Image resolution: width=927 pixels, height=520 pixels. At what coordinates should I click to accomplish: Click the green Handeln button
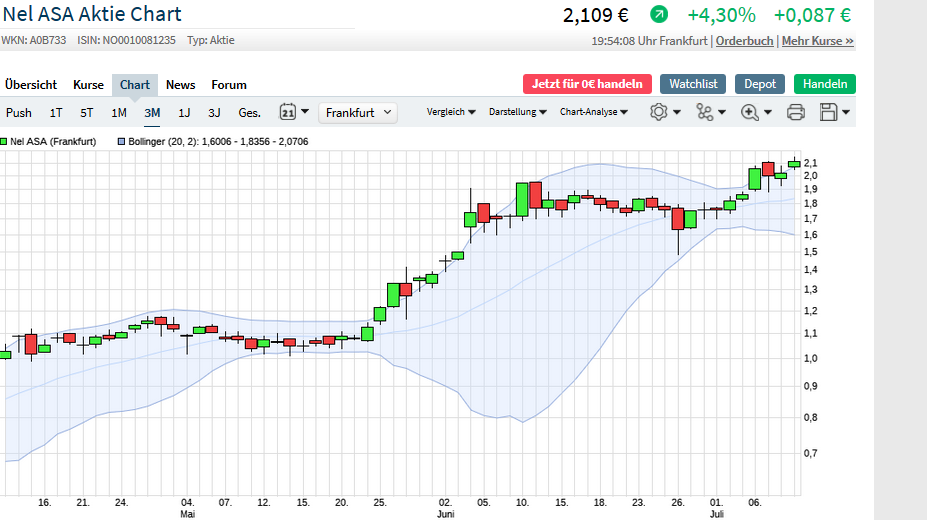[x=825, y=84]
